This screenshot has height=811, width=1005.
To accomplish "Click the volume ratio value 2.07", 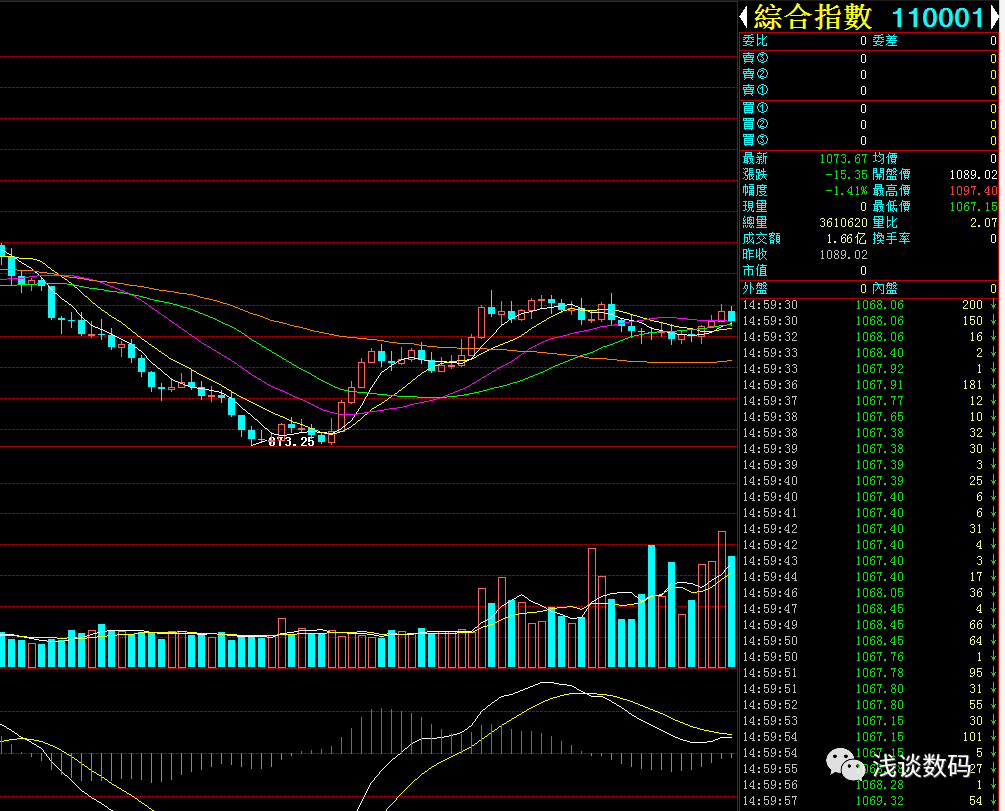I will 984,222.
